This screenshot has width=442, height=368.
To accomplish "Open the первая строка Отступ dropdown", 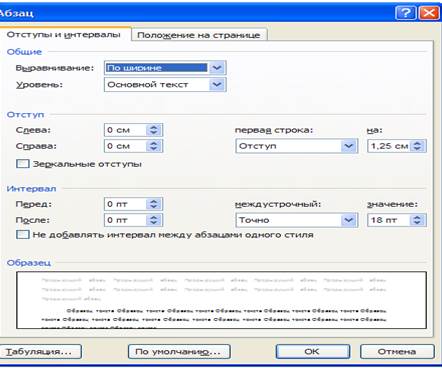I will coord(297,146).
